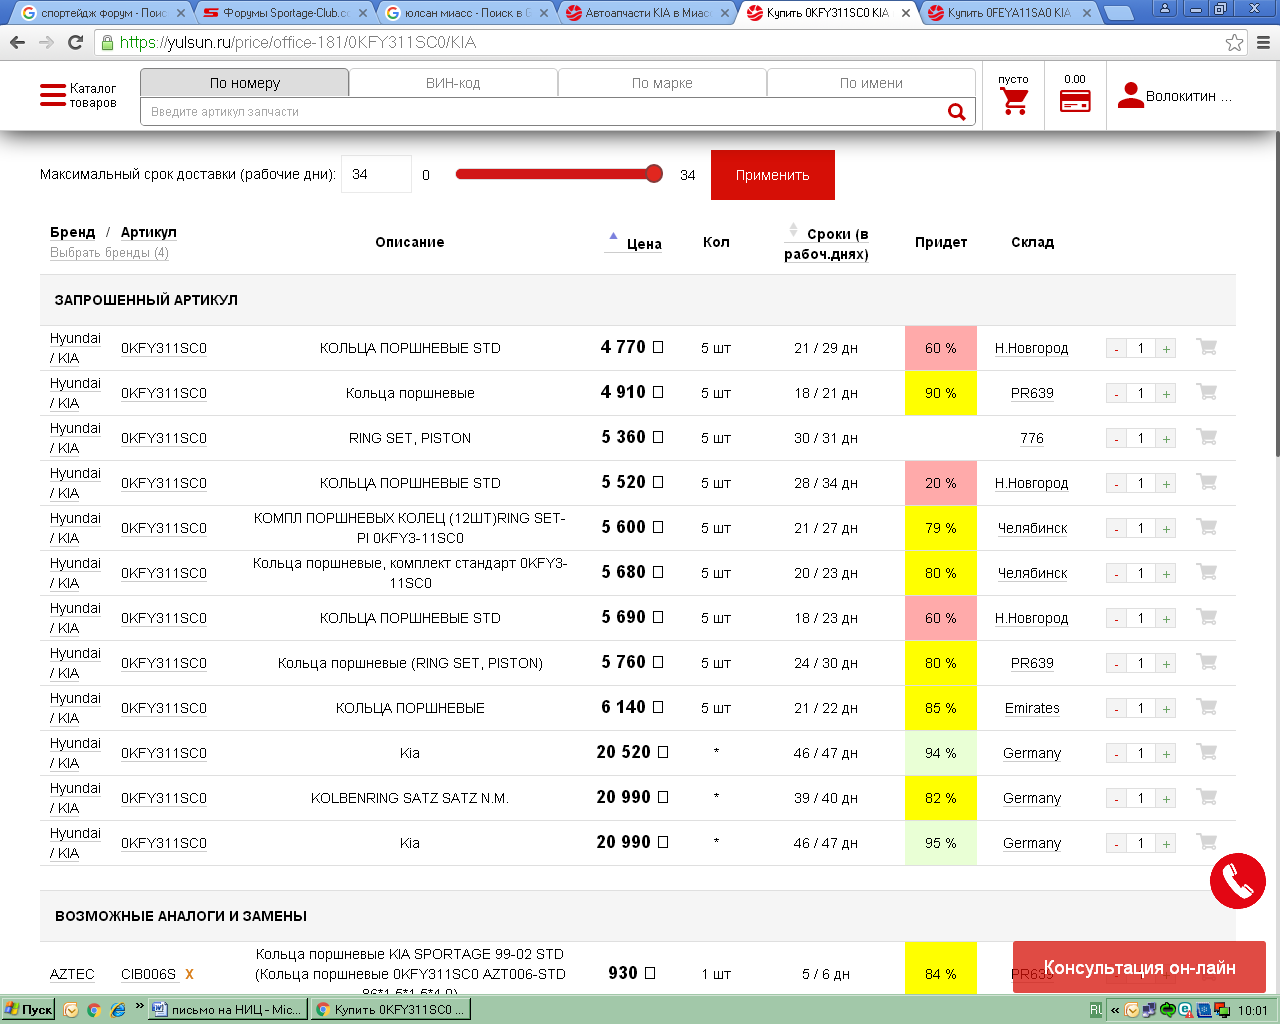
Task: Expand the Выбрать бренды (4) filter
Action: tap(109, 253)
